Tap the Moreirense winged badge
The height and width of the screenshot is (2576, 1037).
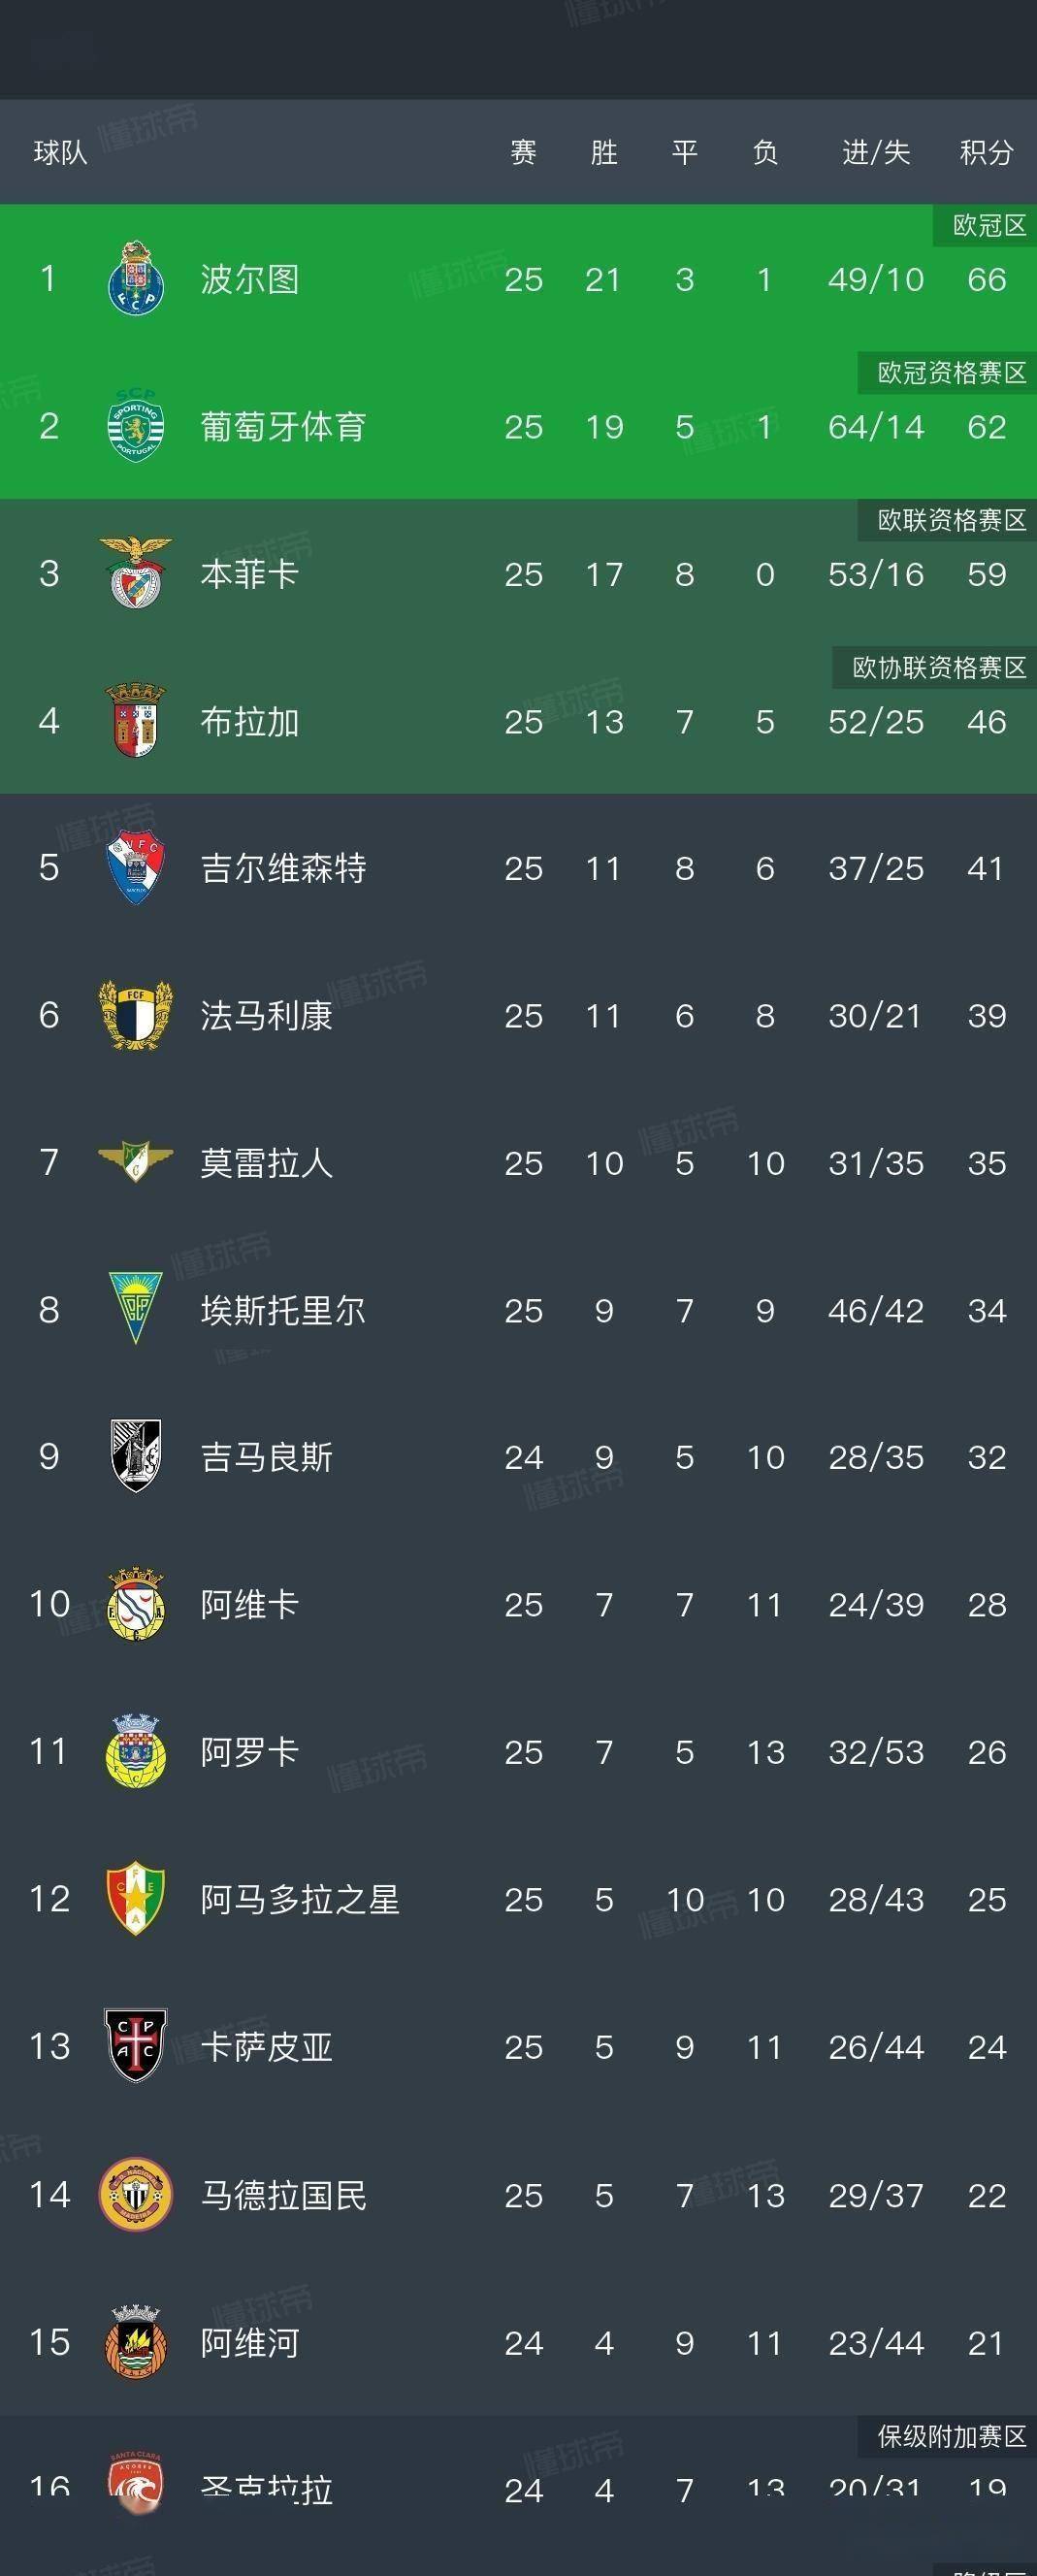(135, 1162)
